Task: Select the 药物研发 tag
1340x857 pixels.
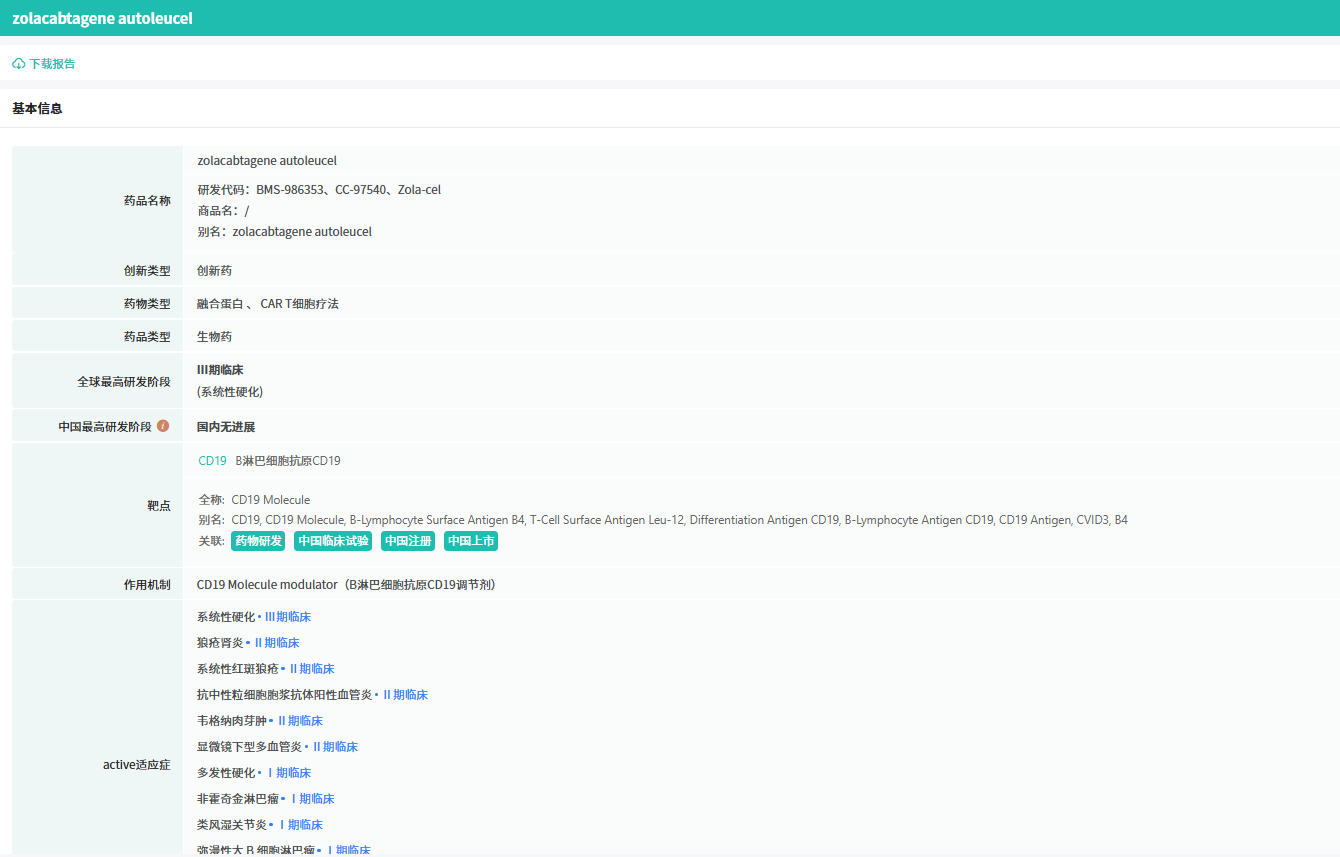Action: click(258, 541)
